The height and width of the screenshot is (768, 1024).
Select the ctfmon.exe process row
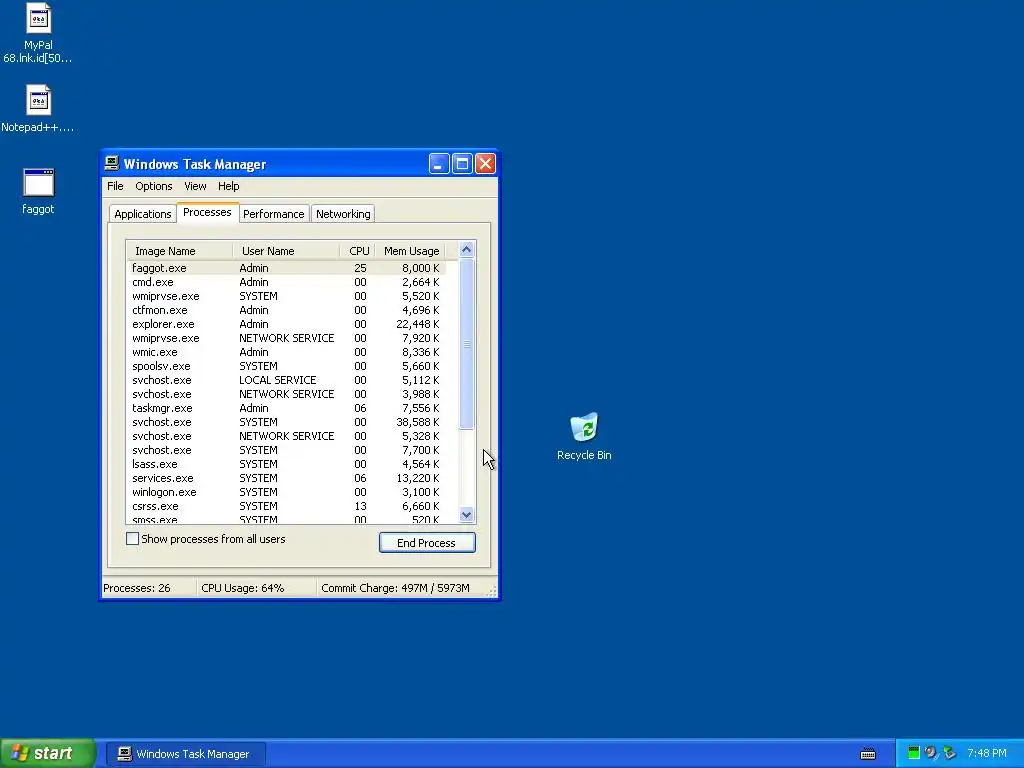(x=286, y=310)
